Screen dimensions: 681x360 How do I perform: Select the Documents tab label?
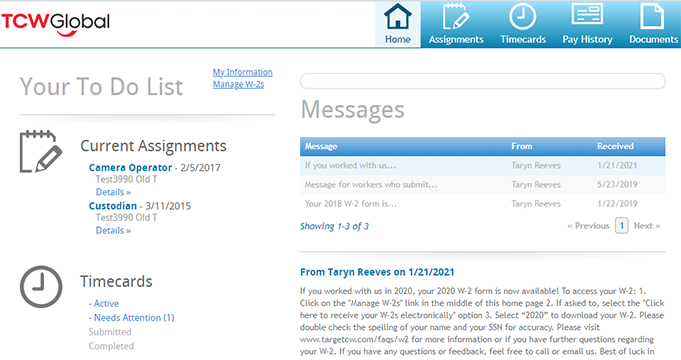coord(654,39)
